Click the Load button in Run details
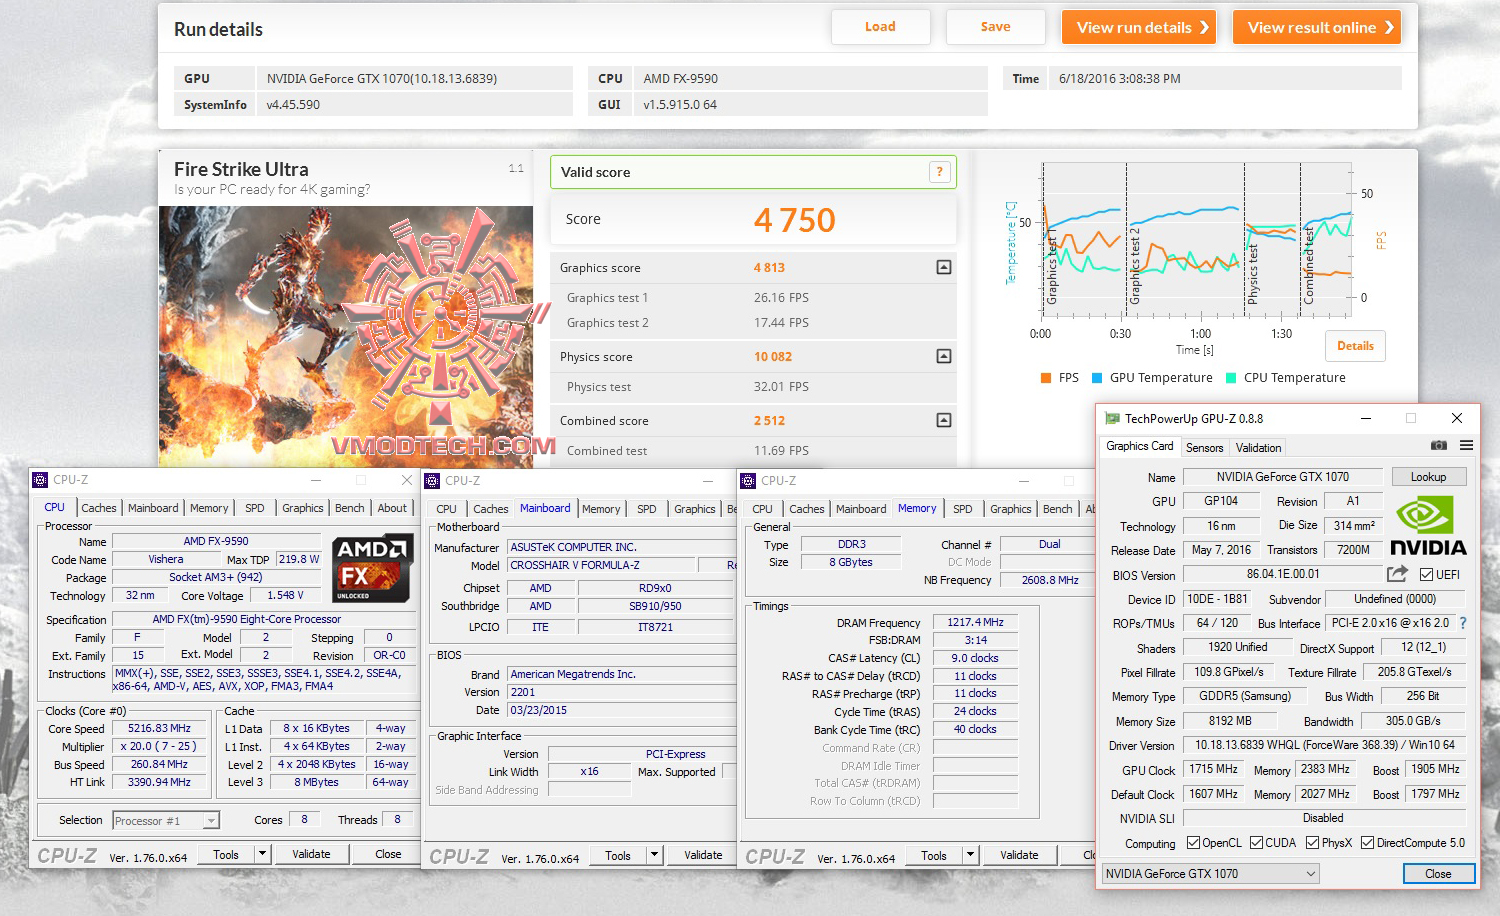 pyautogui.click(x=880, y=27)
